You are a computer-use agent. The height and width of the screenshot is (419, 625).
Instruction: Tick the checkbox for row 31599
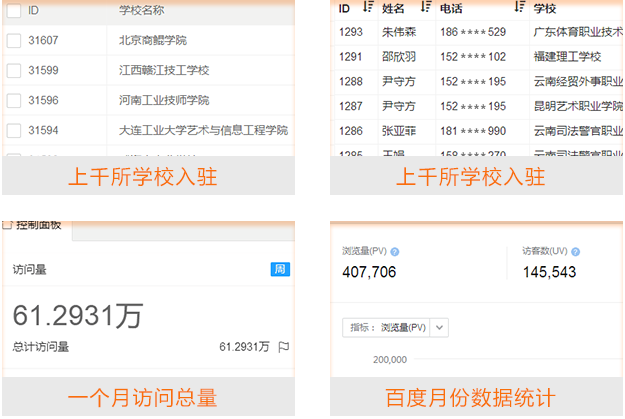[x=13, y=71]
